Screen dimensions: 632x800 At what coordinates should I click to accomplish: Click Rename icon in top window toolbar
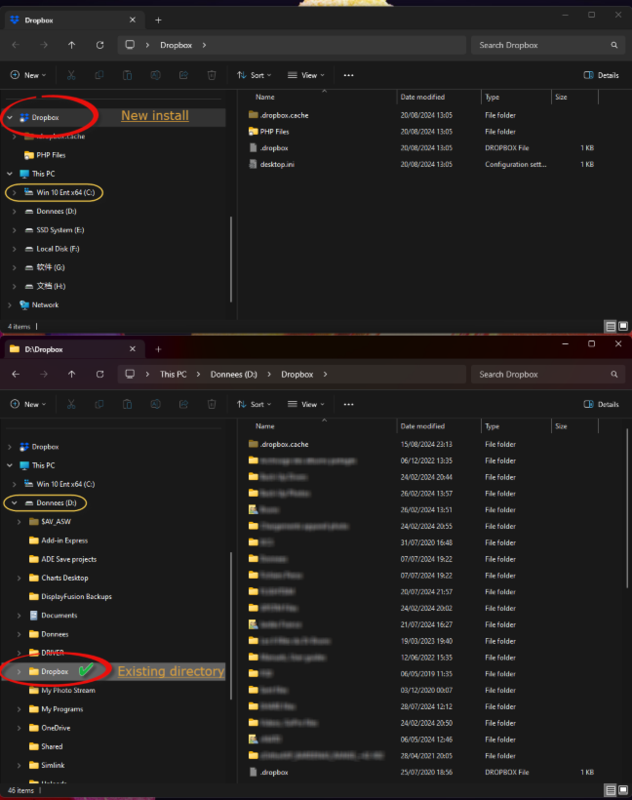point(156,75)
